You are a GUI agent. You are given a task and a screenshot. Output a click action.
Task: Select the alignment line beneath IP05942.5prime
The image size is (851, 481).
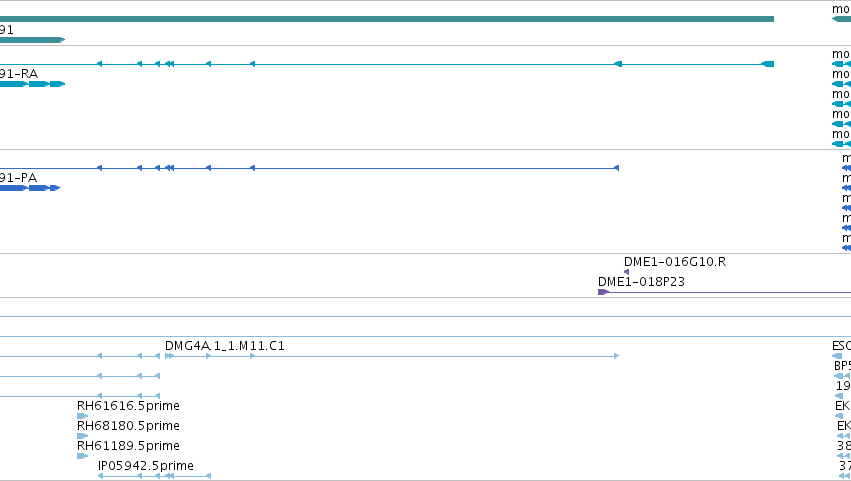tap(154, 476)
